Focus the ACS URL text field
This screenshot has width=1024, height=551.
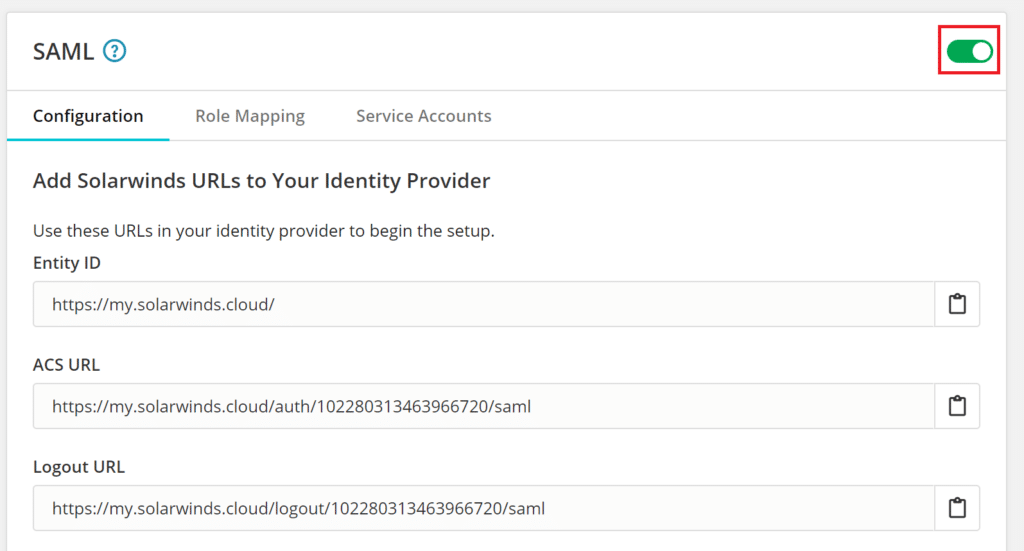(x=700, y=406)
